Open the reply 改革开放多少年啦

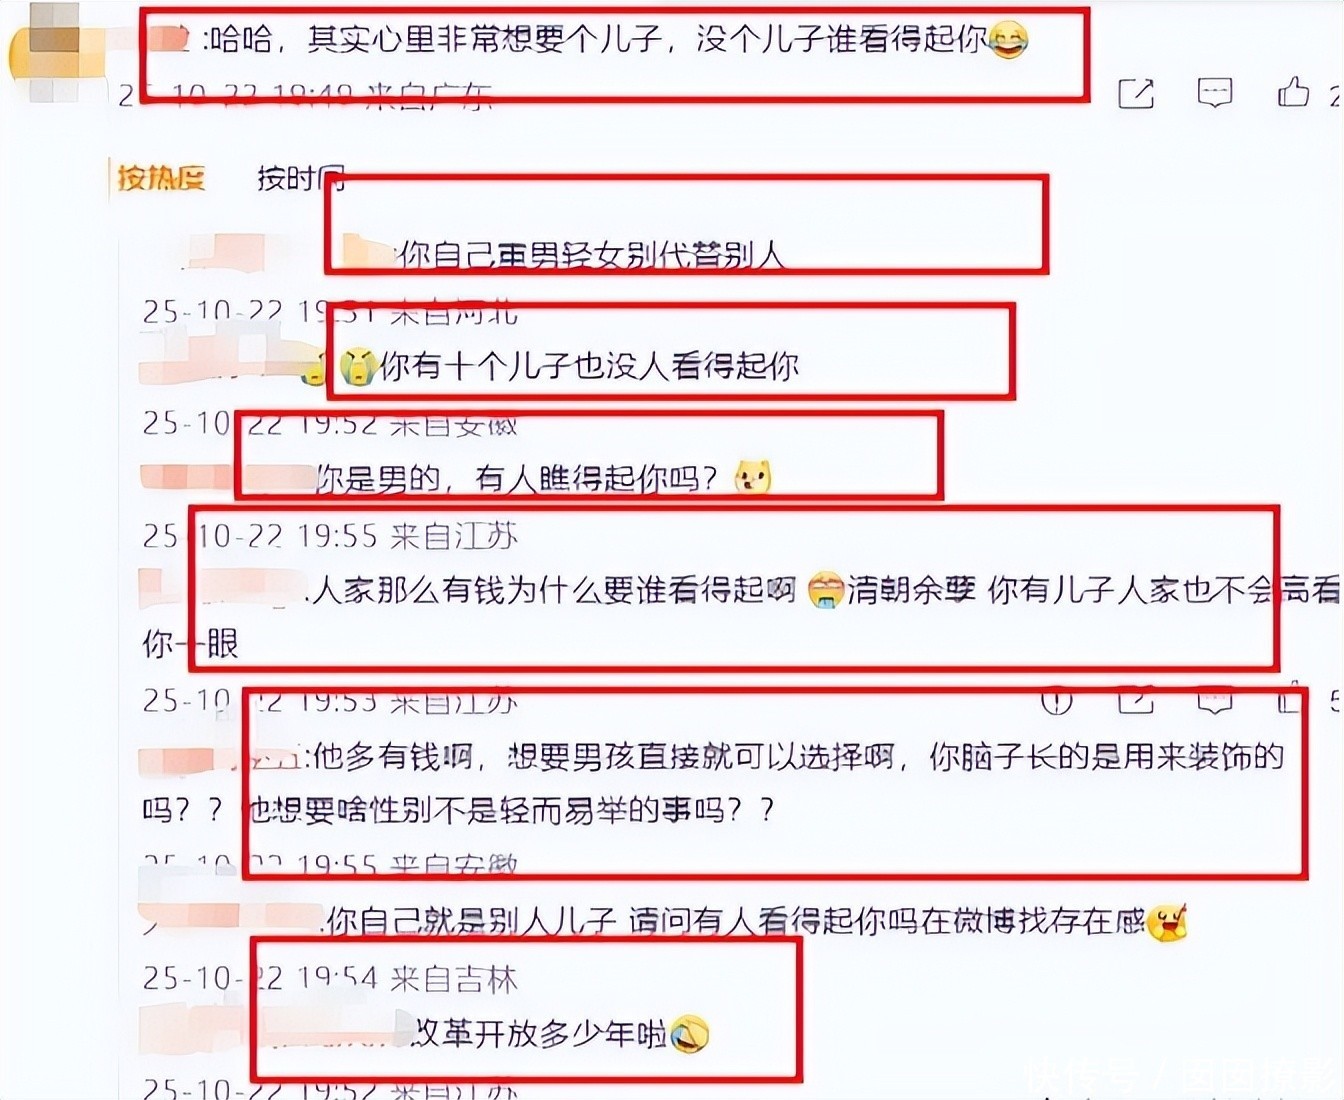540,1033
